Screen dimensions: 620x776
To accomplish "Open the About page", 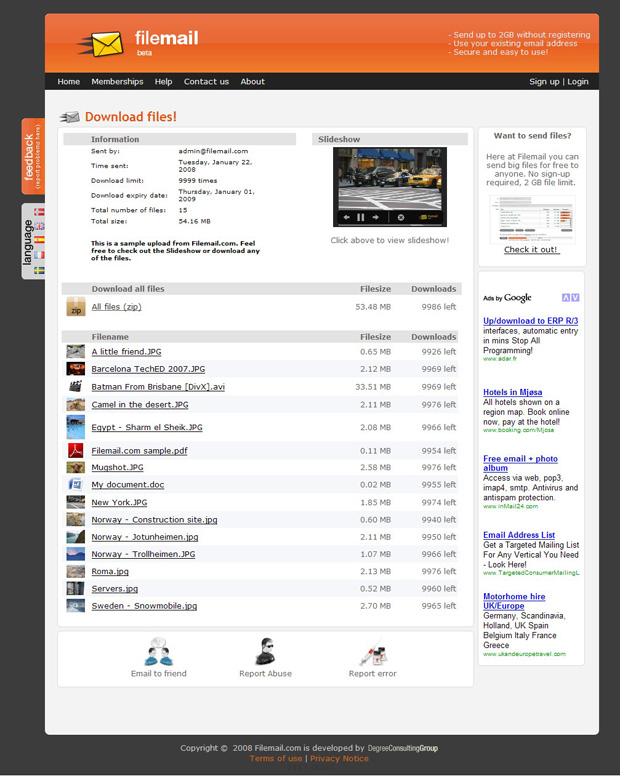I will [252, 82].
